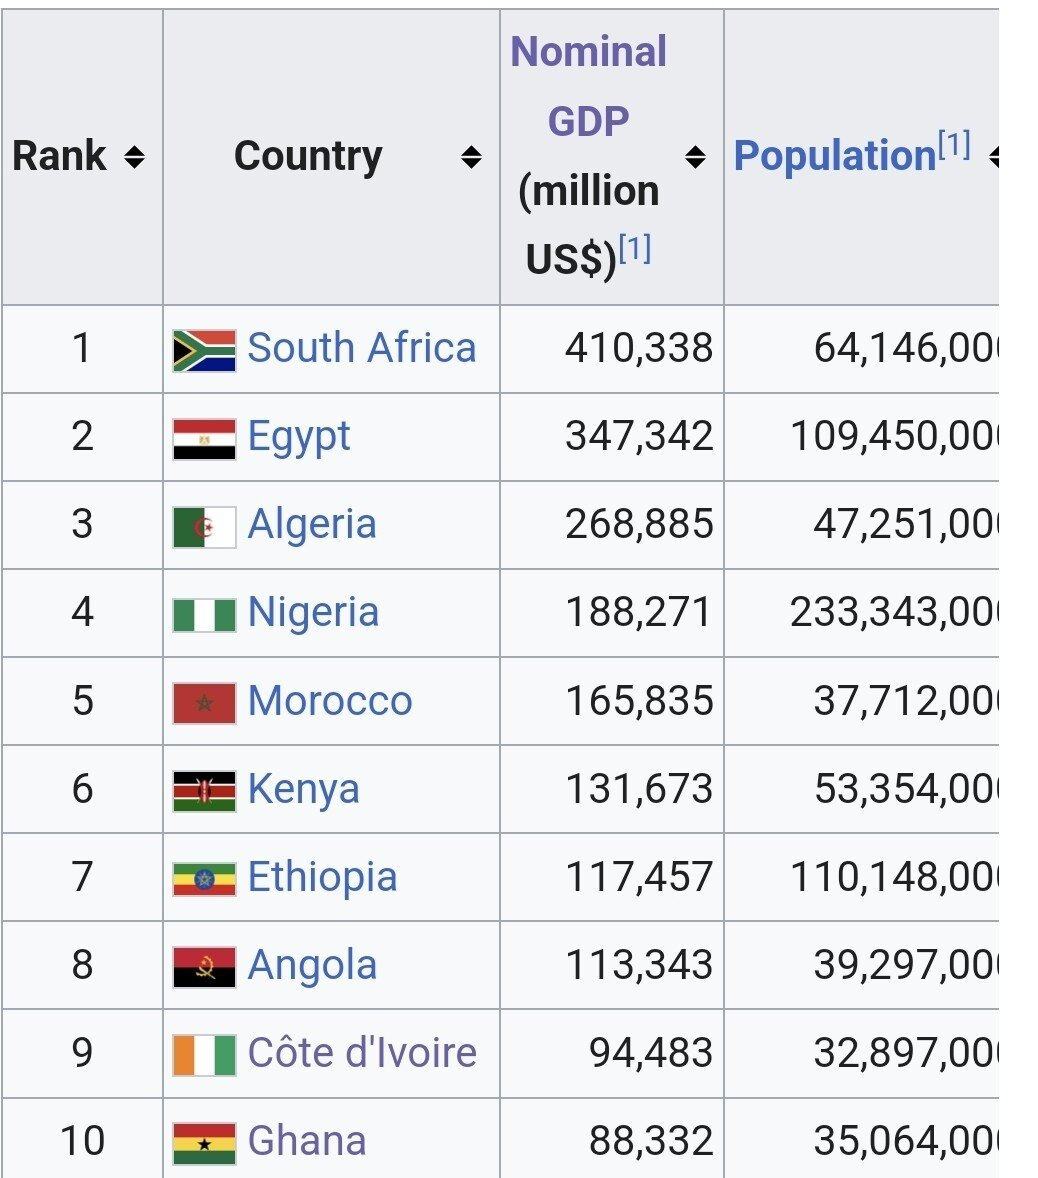1038x1178 pixels.
Task: Sort table by Rank column arrows
Action: (134, 157)
